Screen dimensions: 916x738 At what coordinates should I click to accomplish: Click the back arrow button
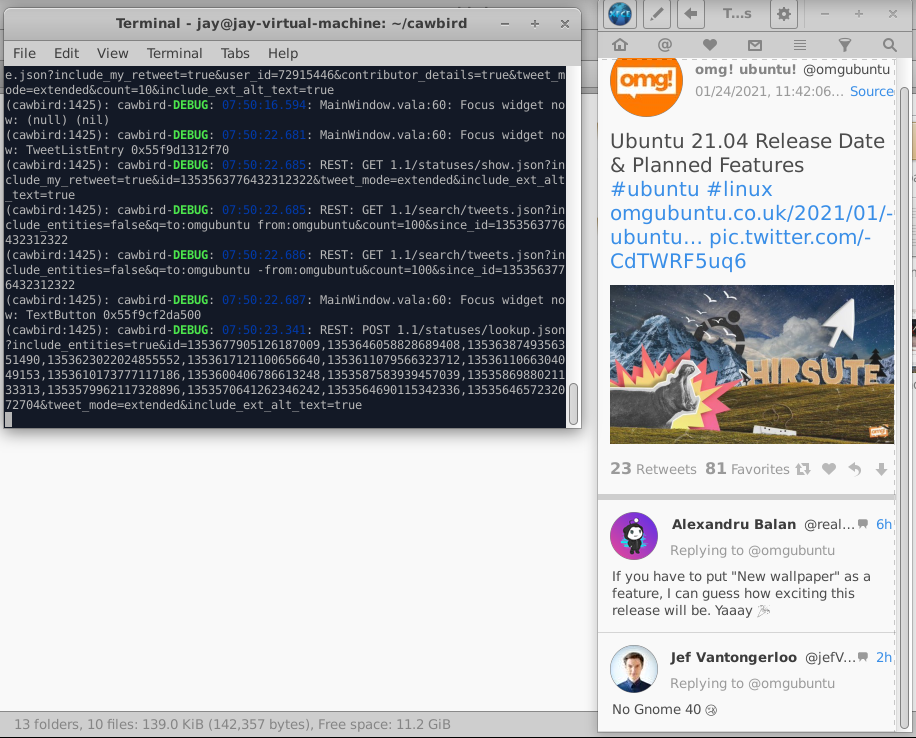(x=691, y=13)
